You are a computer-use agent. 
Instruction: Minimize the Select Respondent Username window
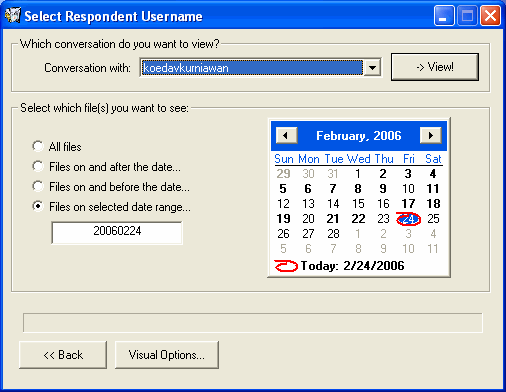point(444,16)
